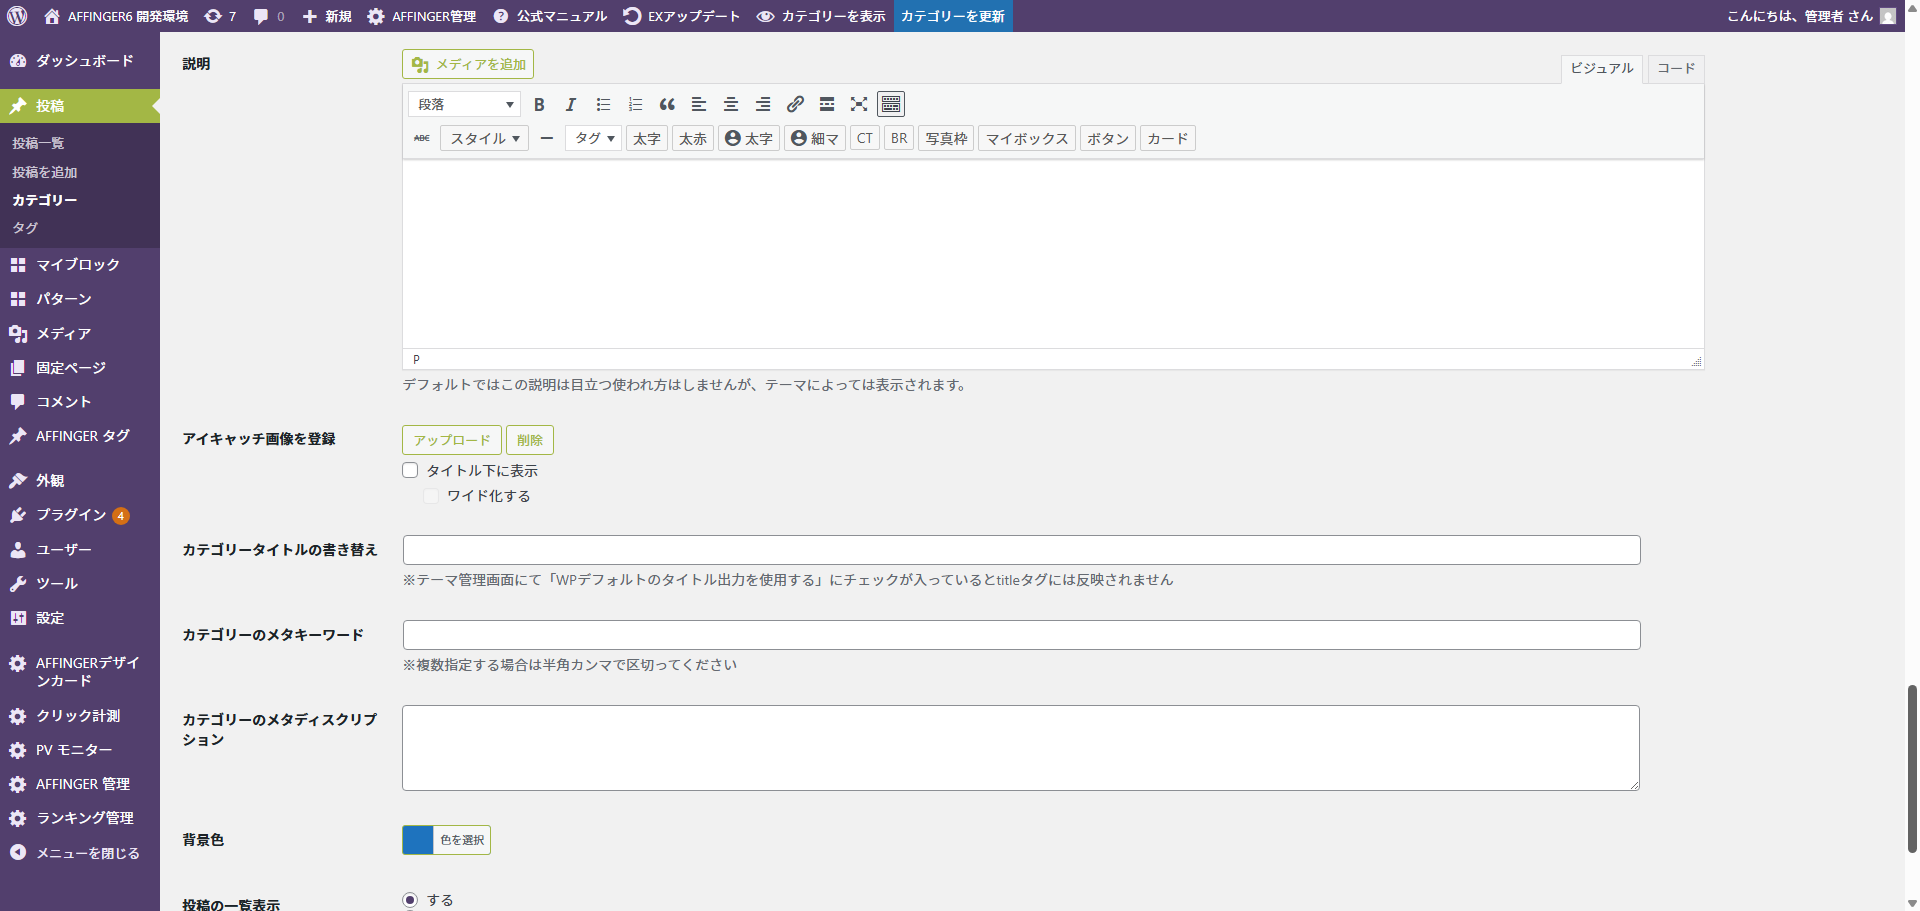The width and height of the screenshot is (1920, 911).
Task: Click the ボタン toolbar button
Action: click(x=1108, y=138)
